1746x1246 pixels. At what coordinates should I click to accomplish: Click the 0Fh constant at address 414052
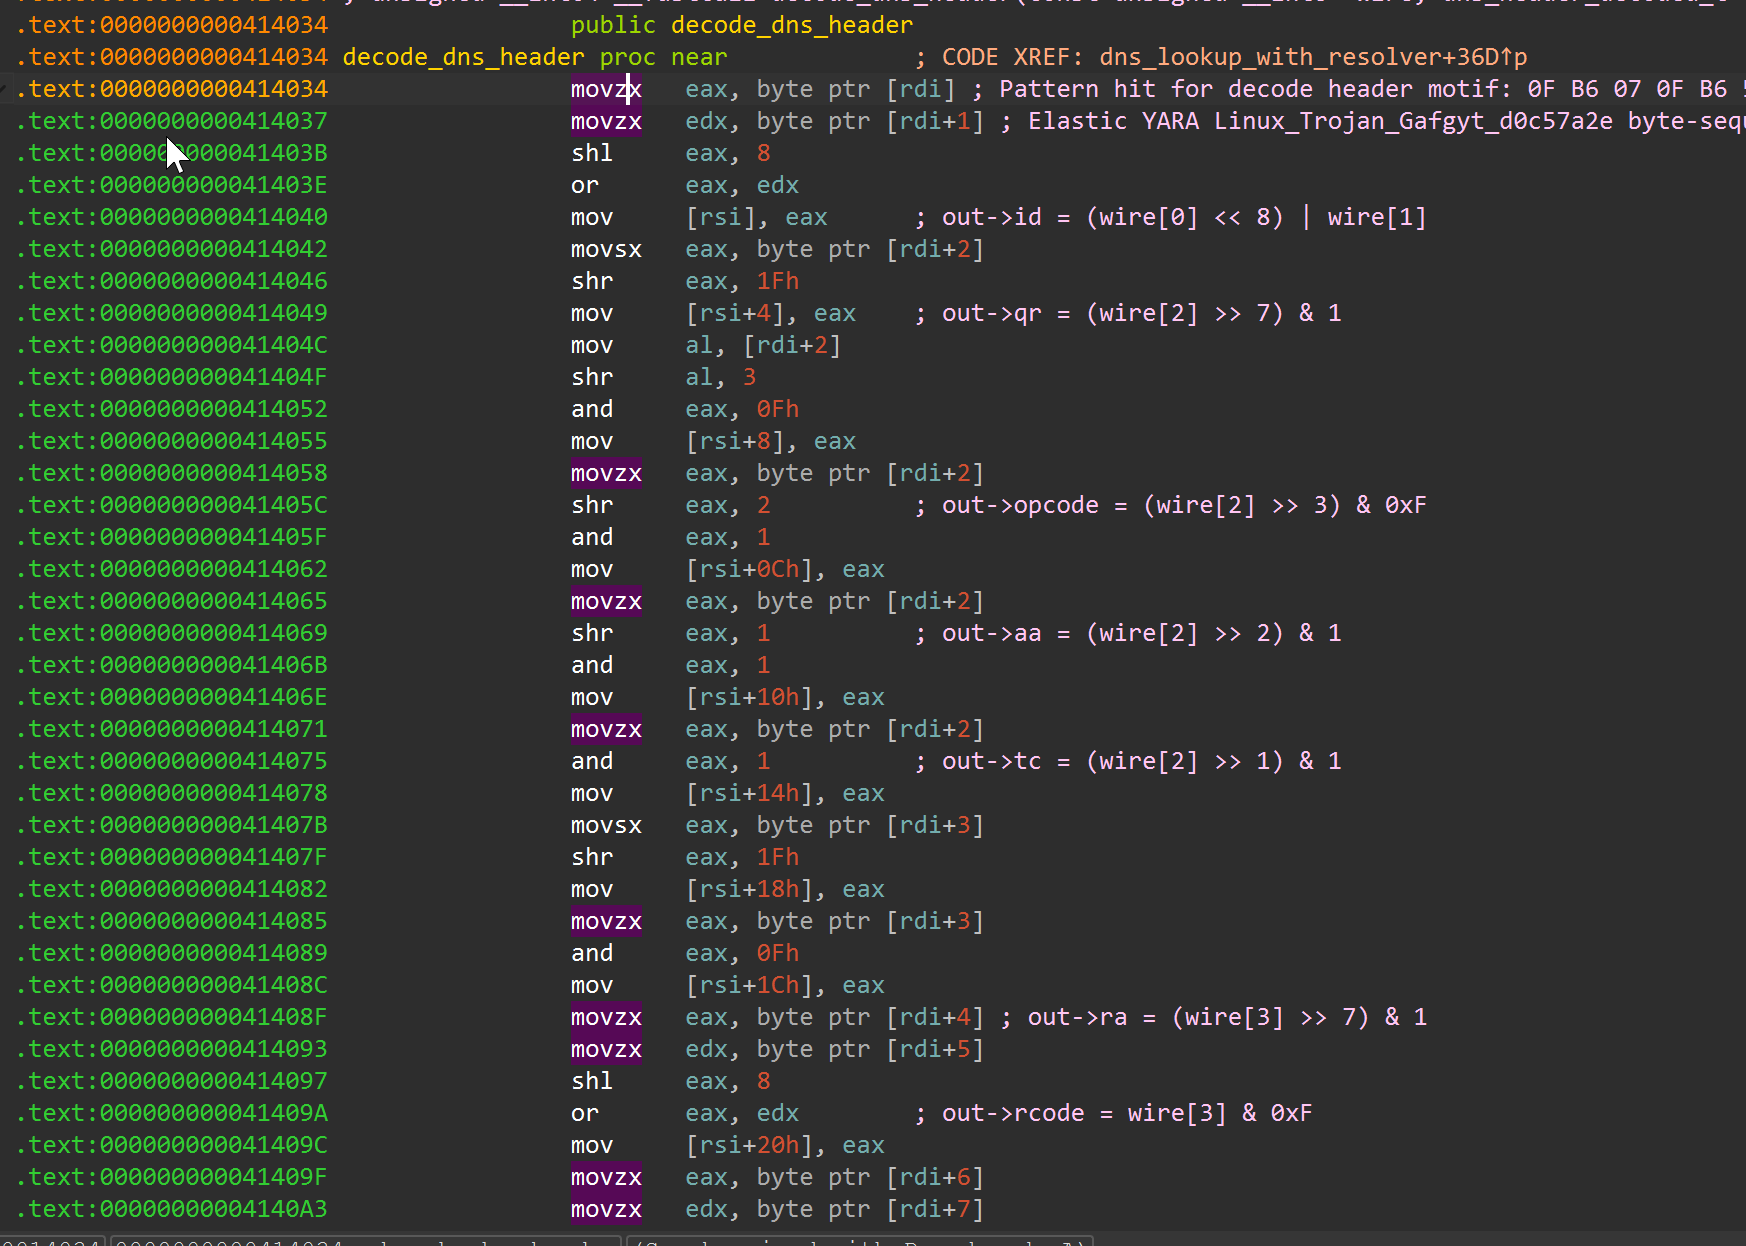pyautogui.click(x=777, y=409)
